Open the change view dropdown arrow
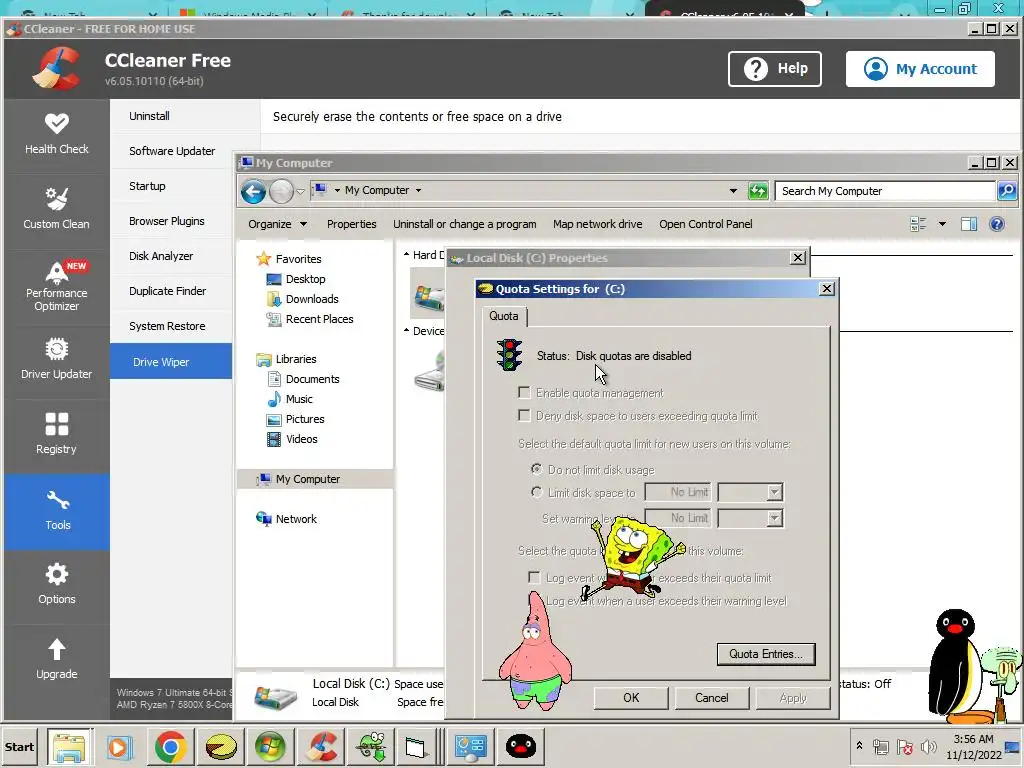1024x768 pixels. coord(942,224)
